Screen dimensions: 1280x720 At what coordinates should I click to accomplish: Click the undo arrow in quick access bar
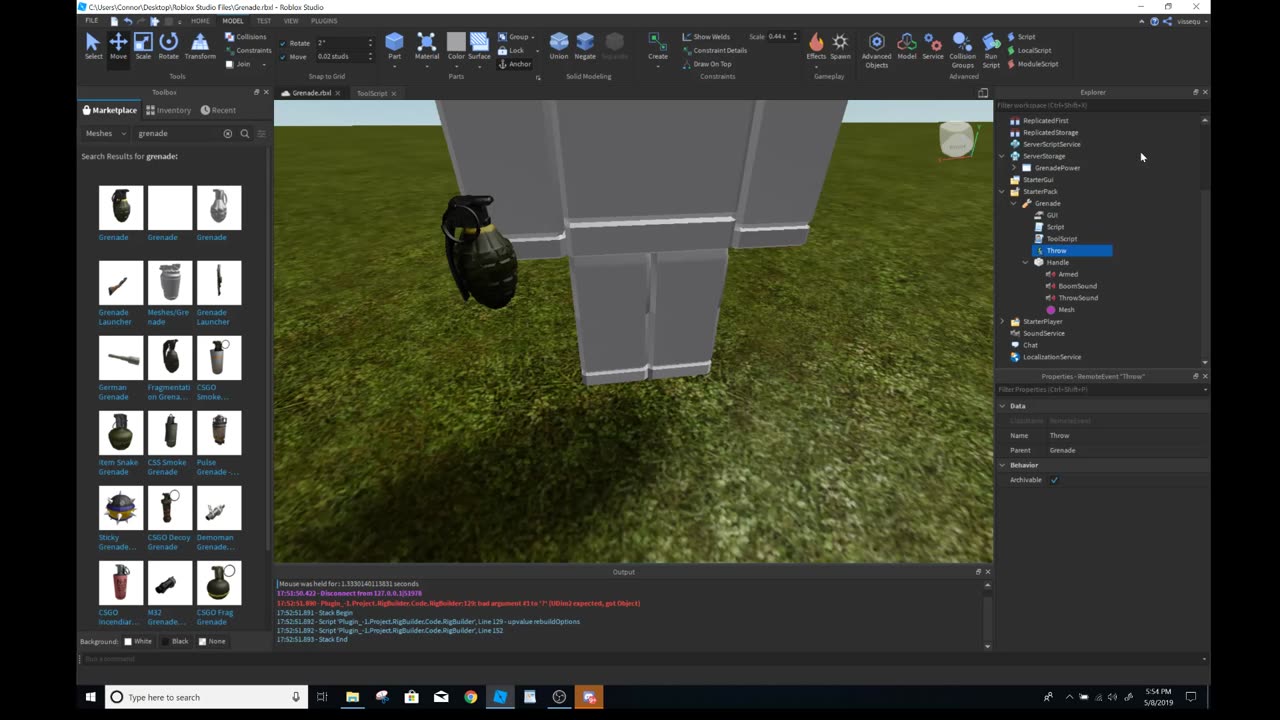tap(128, 20)
